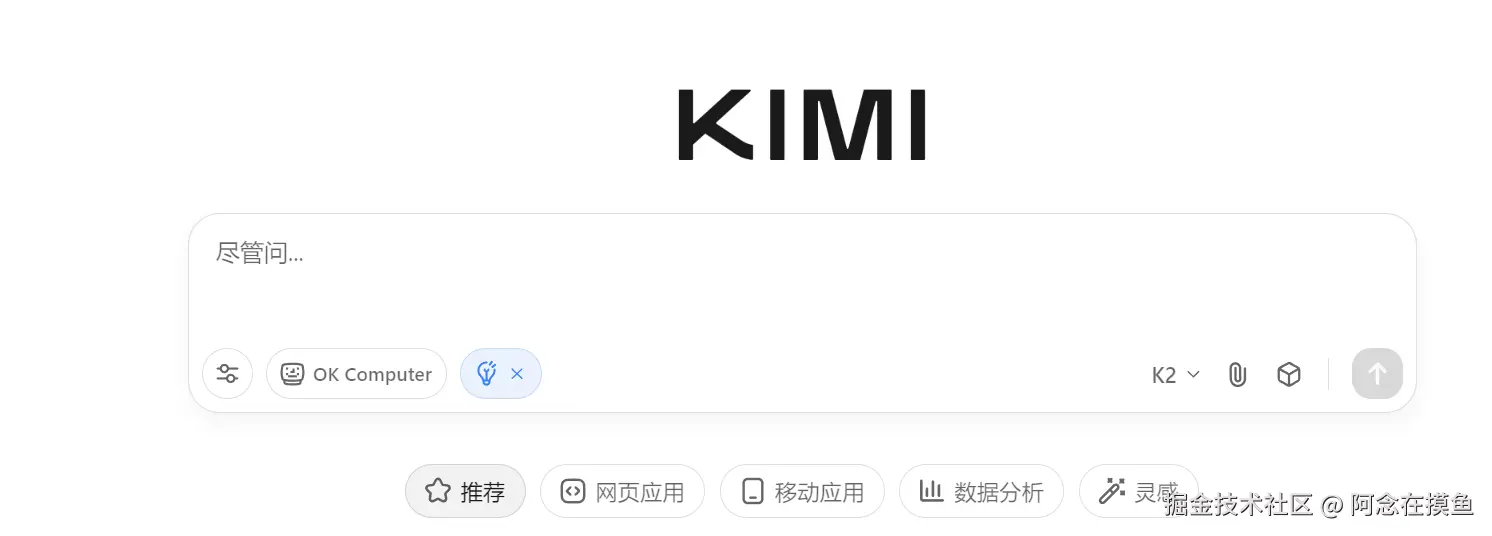Enable the OK Computer mode button
This screenshot has width=1492, height=536.
[x=356, y=374]
